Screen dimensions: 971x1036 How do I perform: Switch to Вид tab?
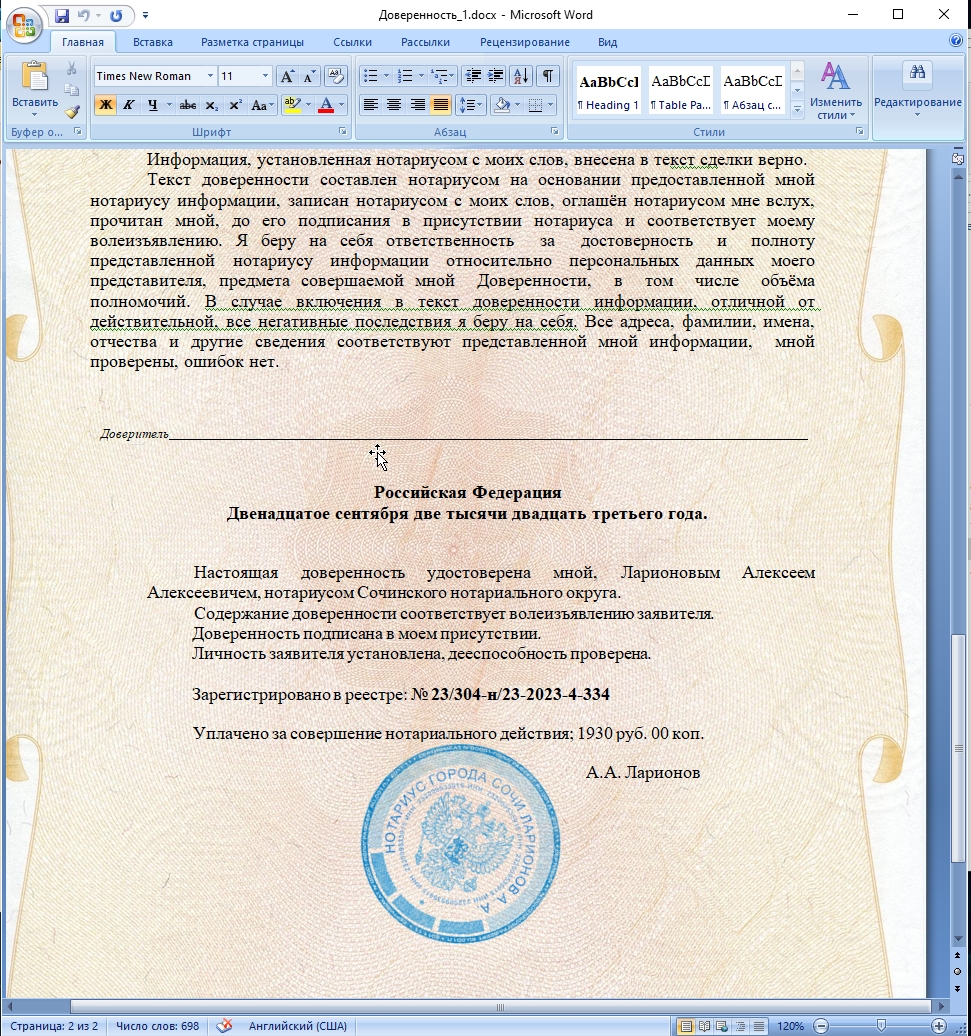pyautogui.click(x=608, y=42)
